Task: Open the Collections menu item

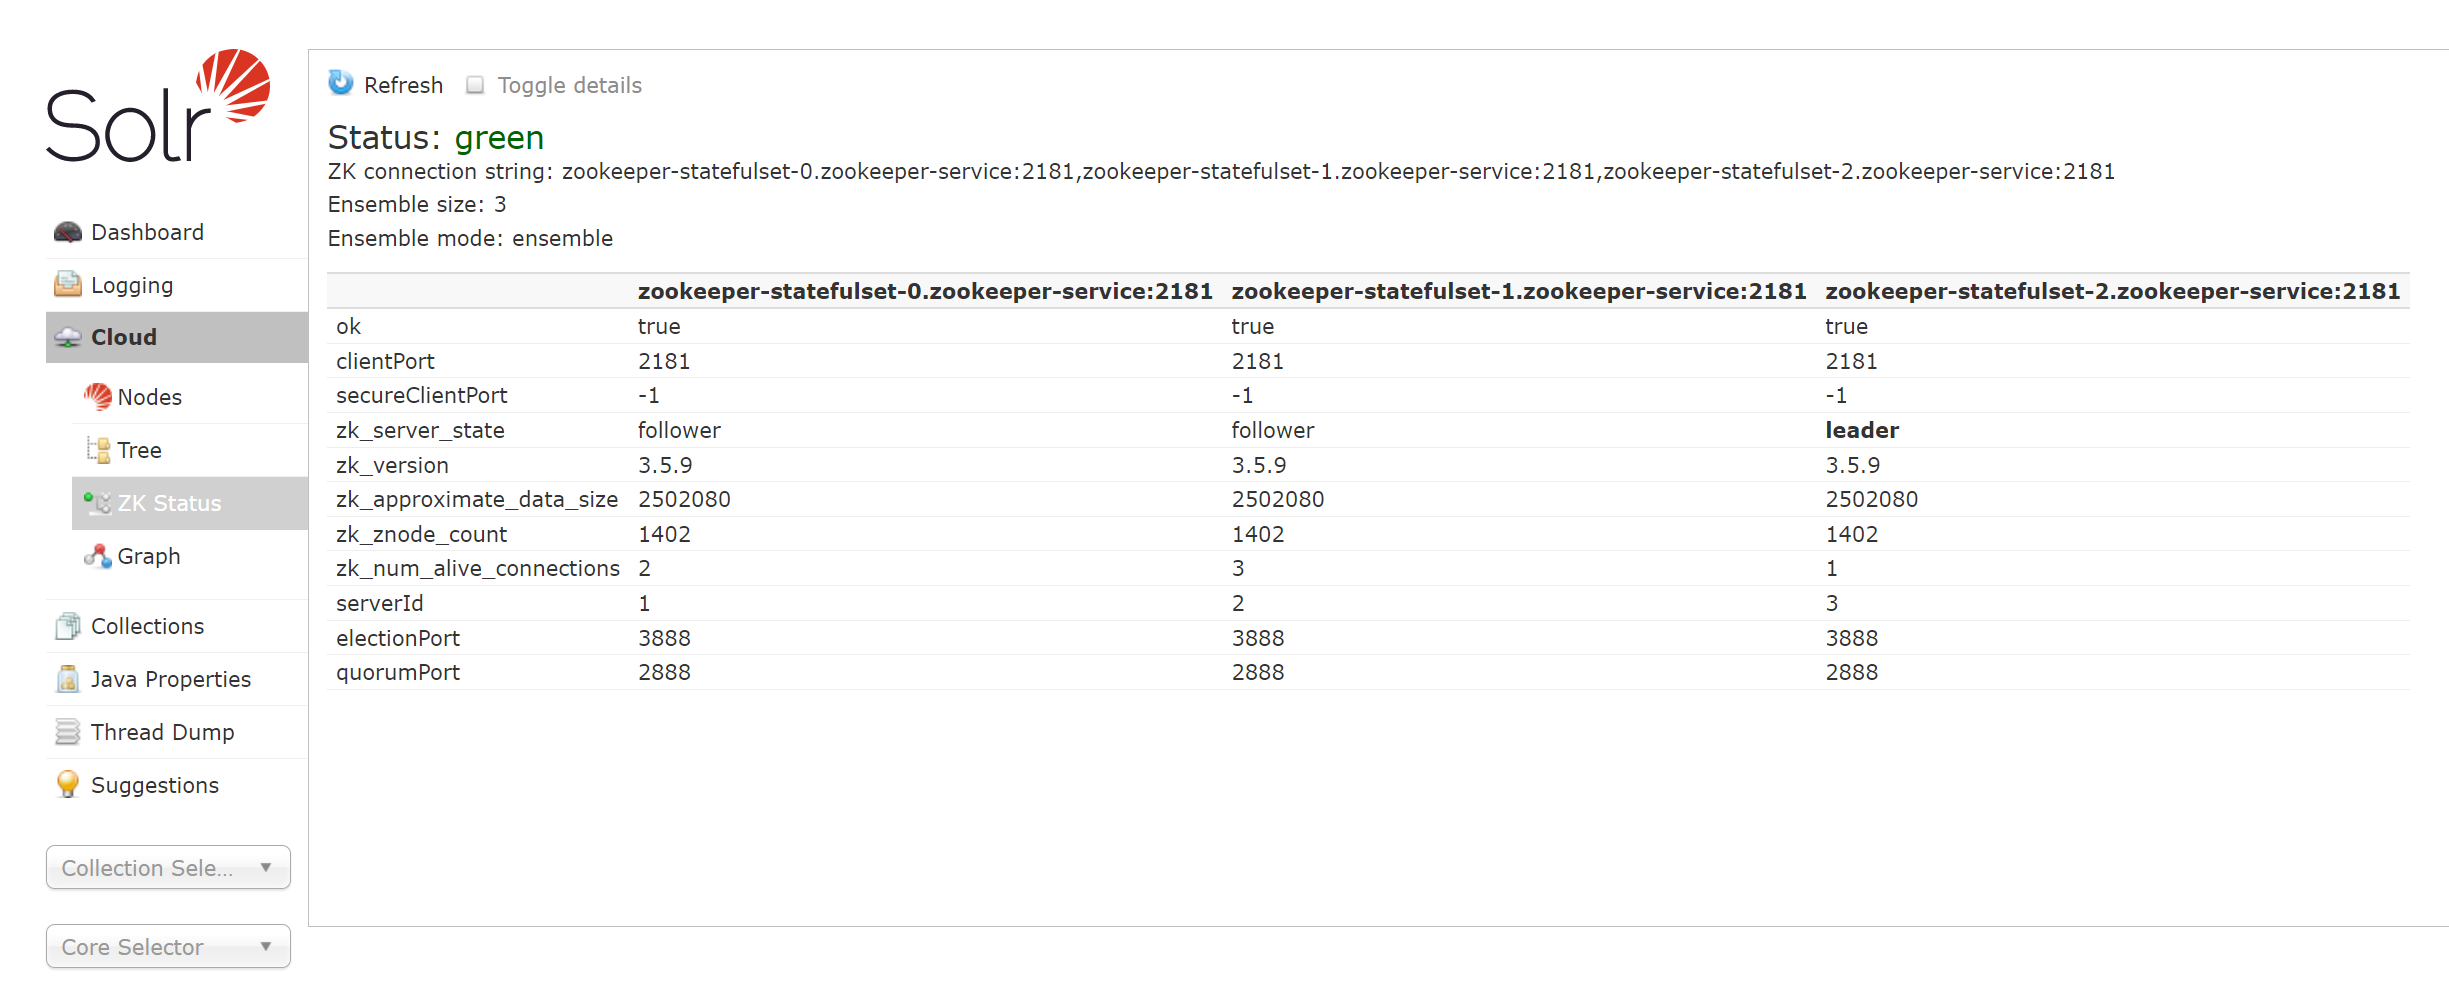Action: coord(147,626)
